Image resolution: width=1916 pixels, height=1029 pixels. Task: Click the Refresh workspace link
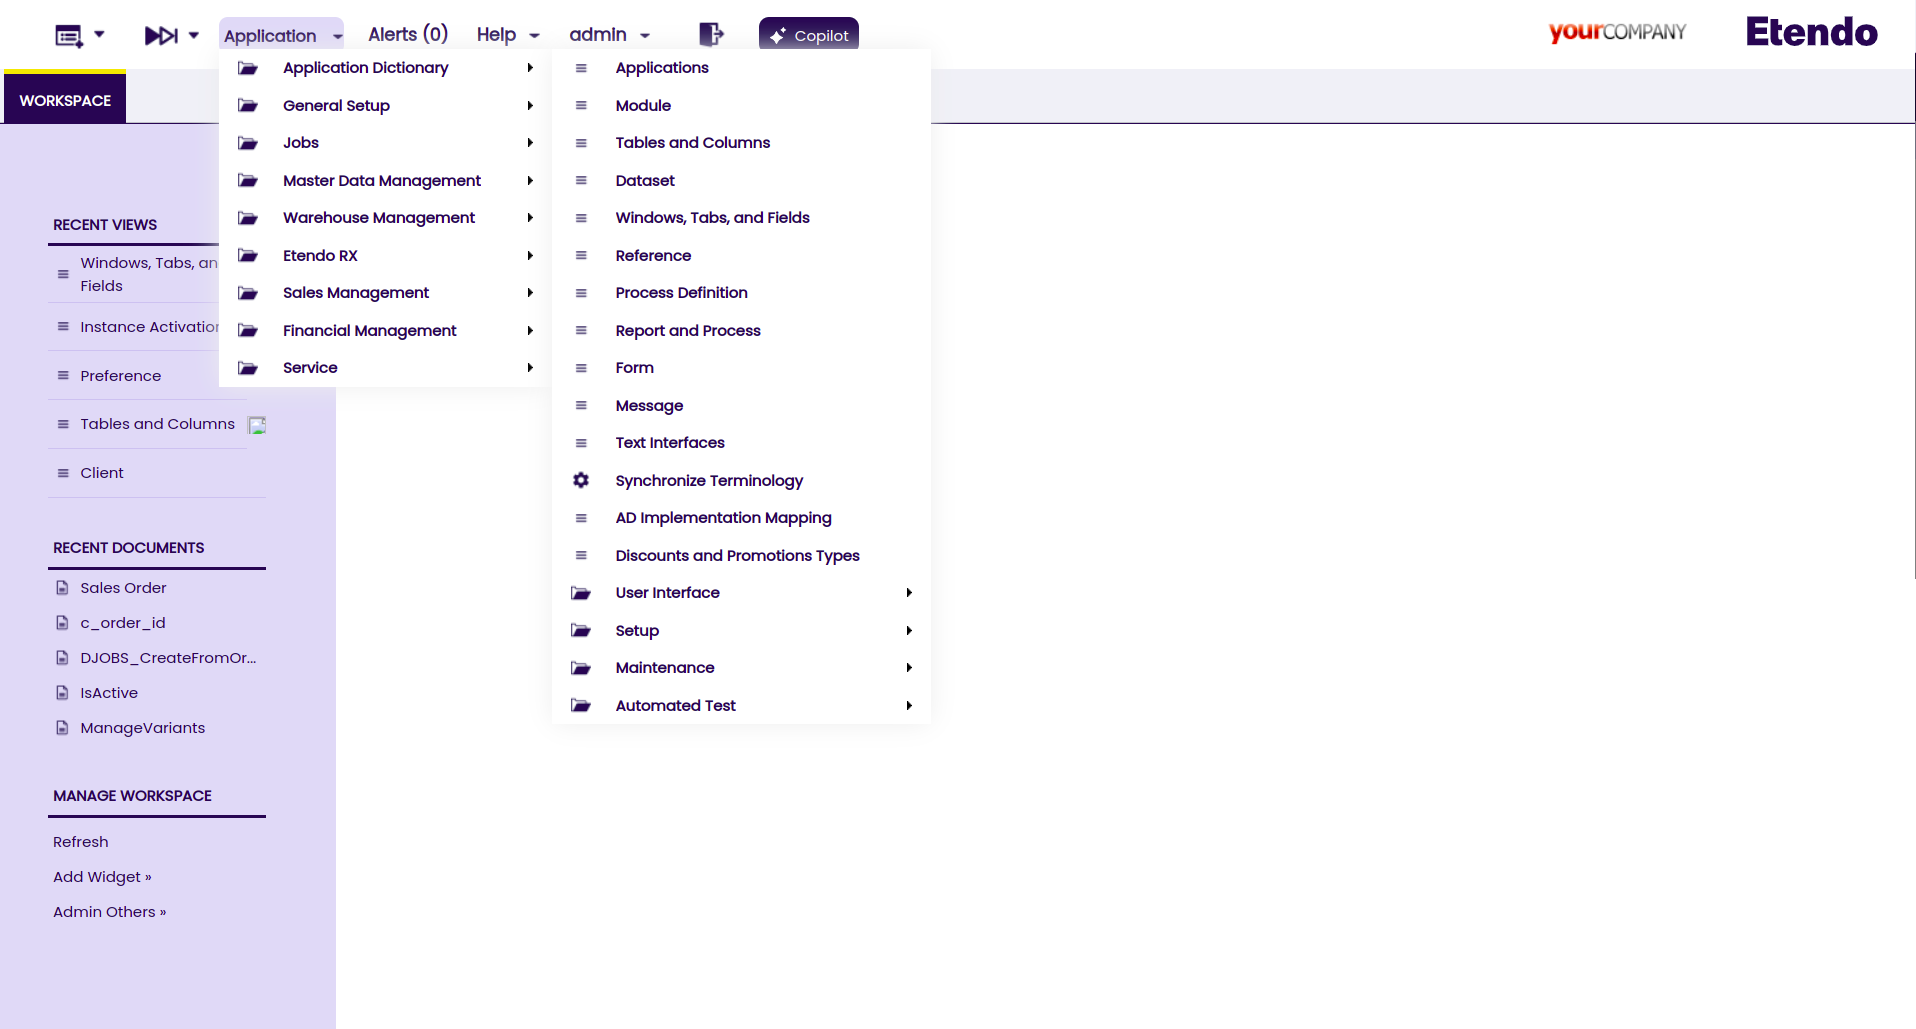tap(81, 842)
